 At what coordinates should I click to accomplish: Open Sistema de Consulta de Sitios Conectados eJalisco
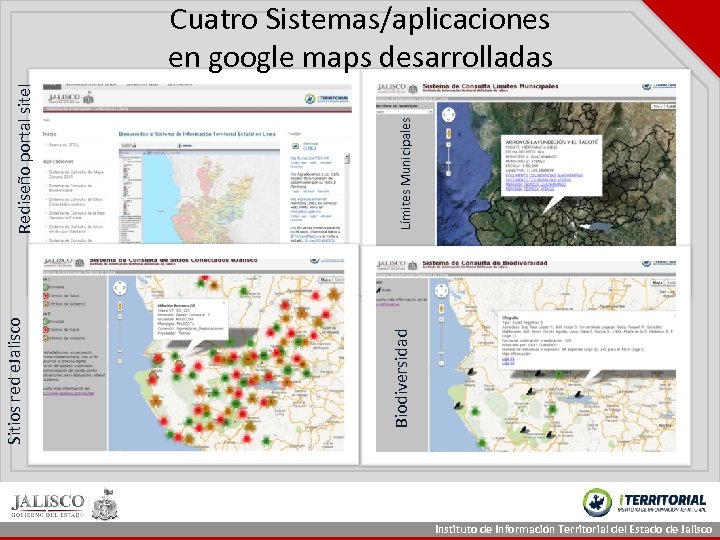[76, 202]
